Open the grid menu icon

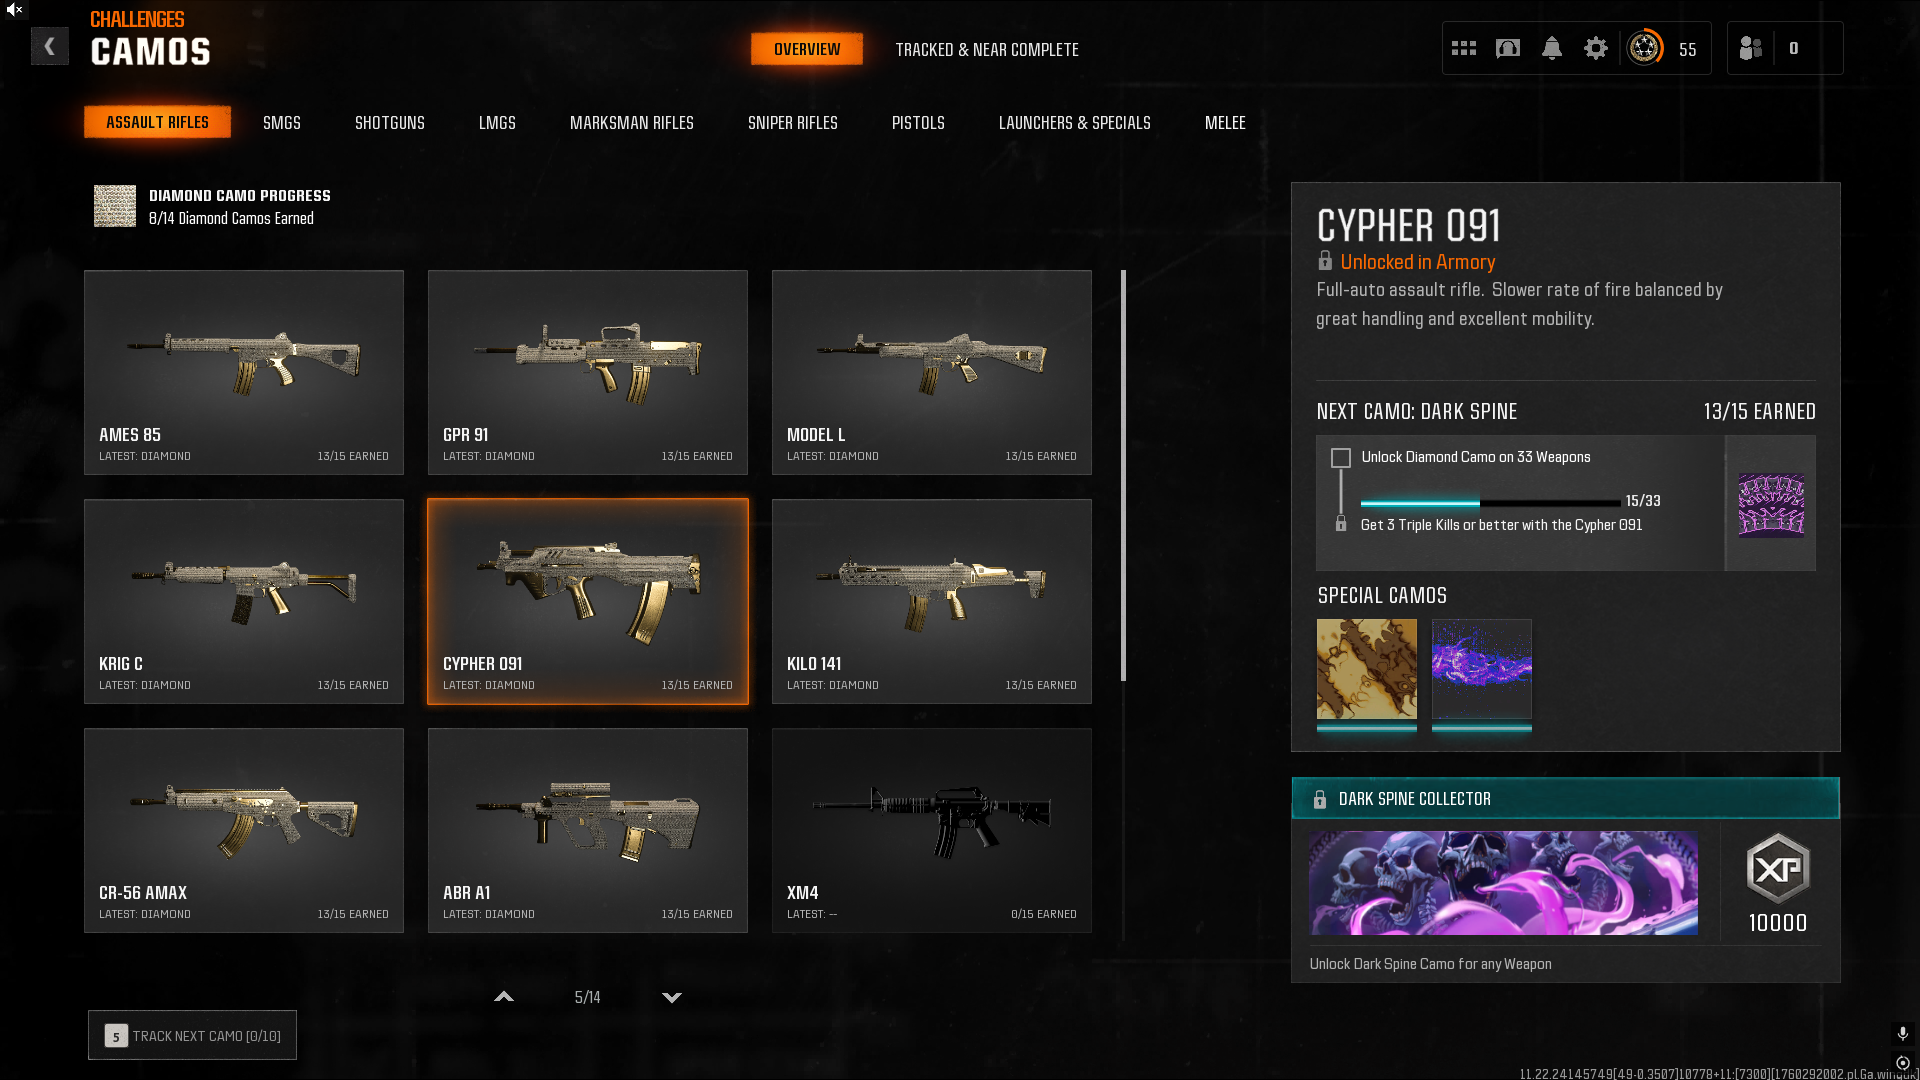pyautogui.click(x=1464, y=48)
